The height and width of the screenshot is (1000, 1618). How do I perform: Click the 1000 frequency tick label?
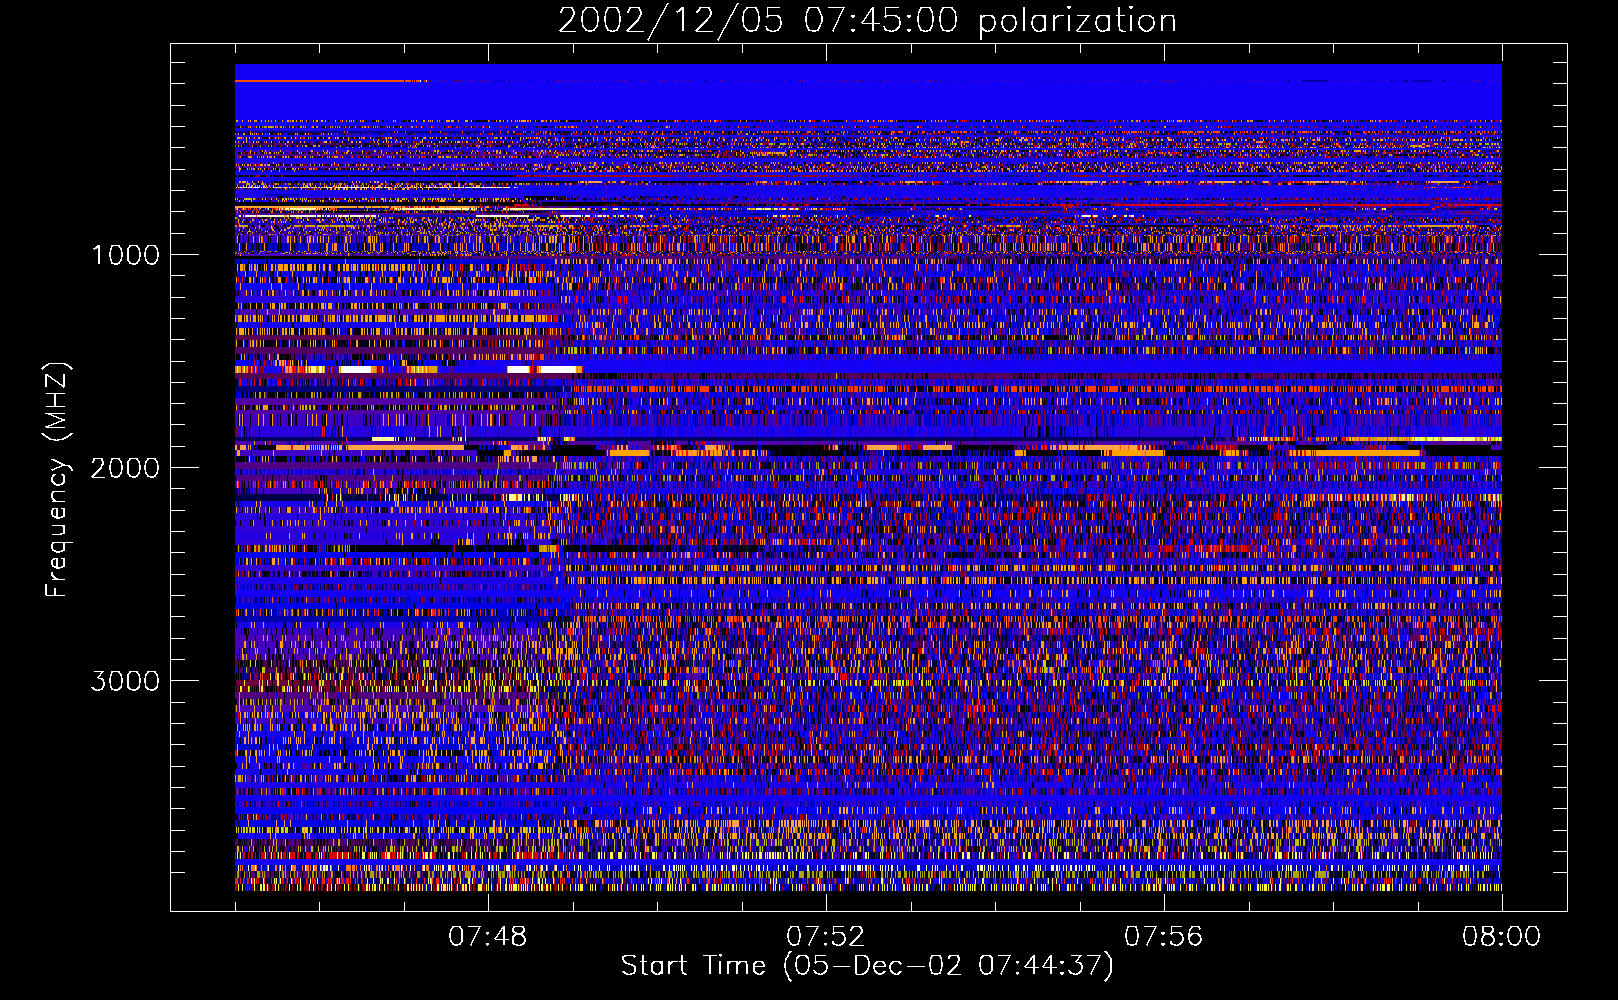[x=125, y=255]
